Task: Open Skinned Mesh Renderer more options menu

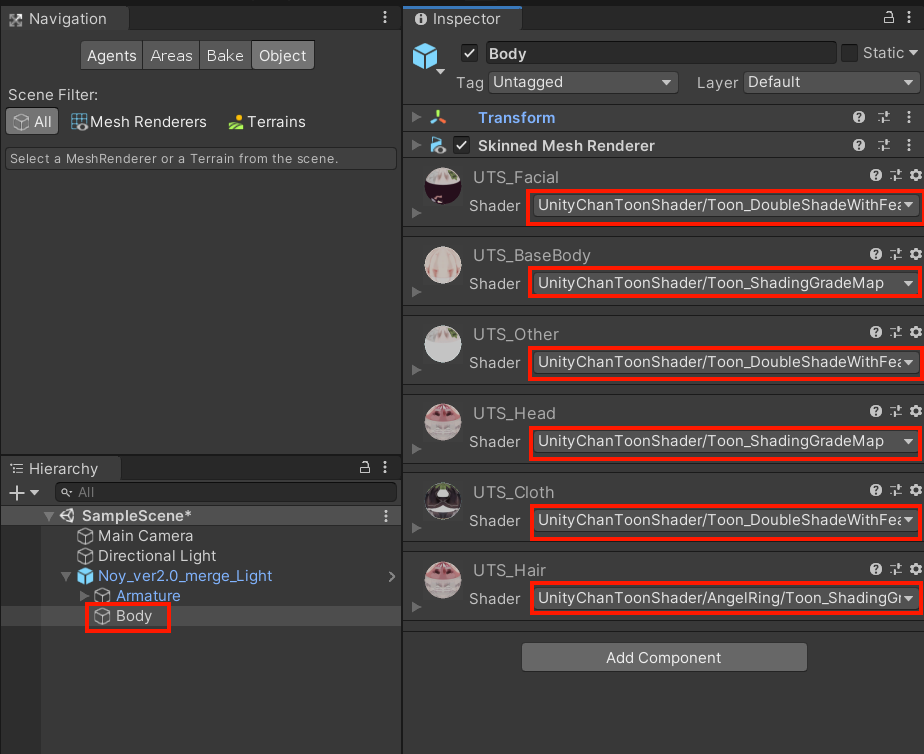Action: point(909,145)
